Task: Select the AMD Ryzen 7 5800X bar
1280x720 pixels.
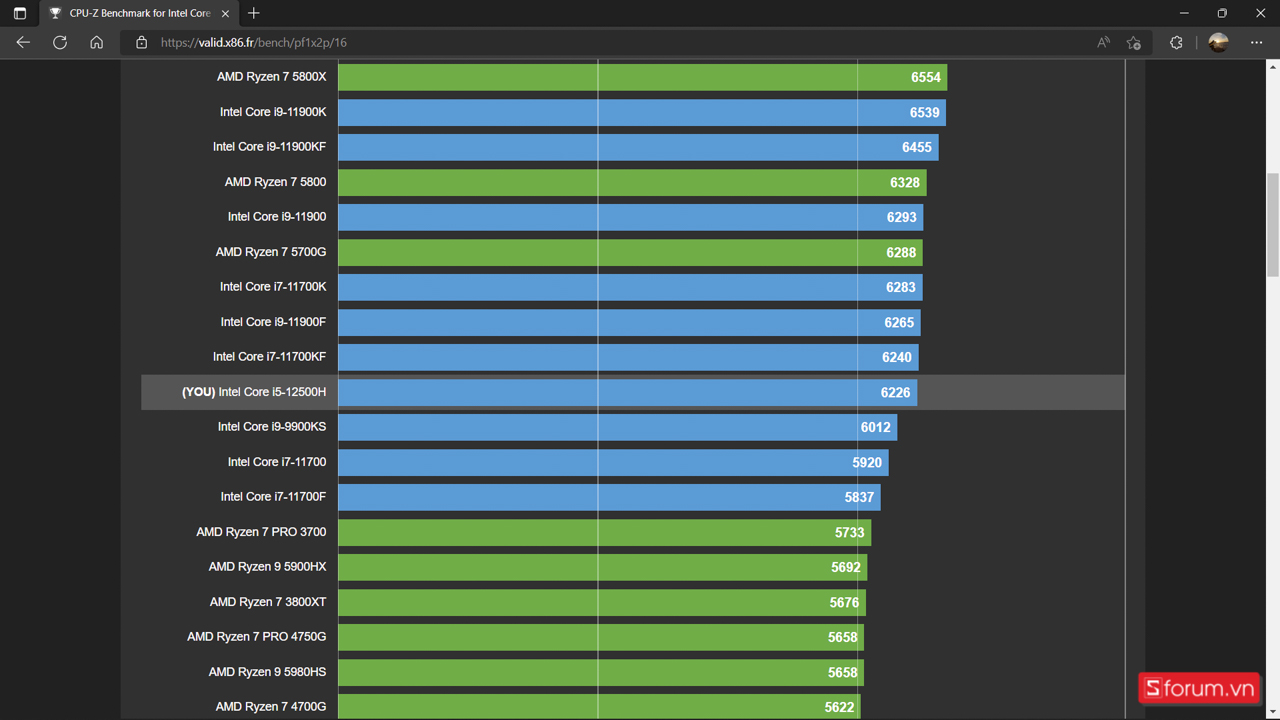Action: [641, 77]
